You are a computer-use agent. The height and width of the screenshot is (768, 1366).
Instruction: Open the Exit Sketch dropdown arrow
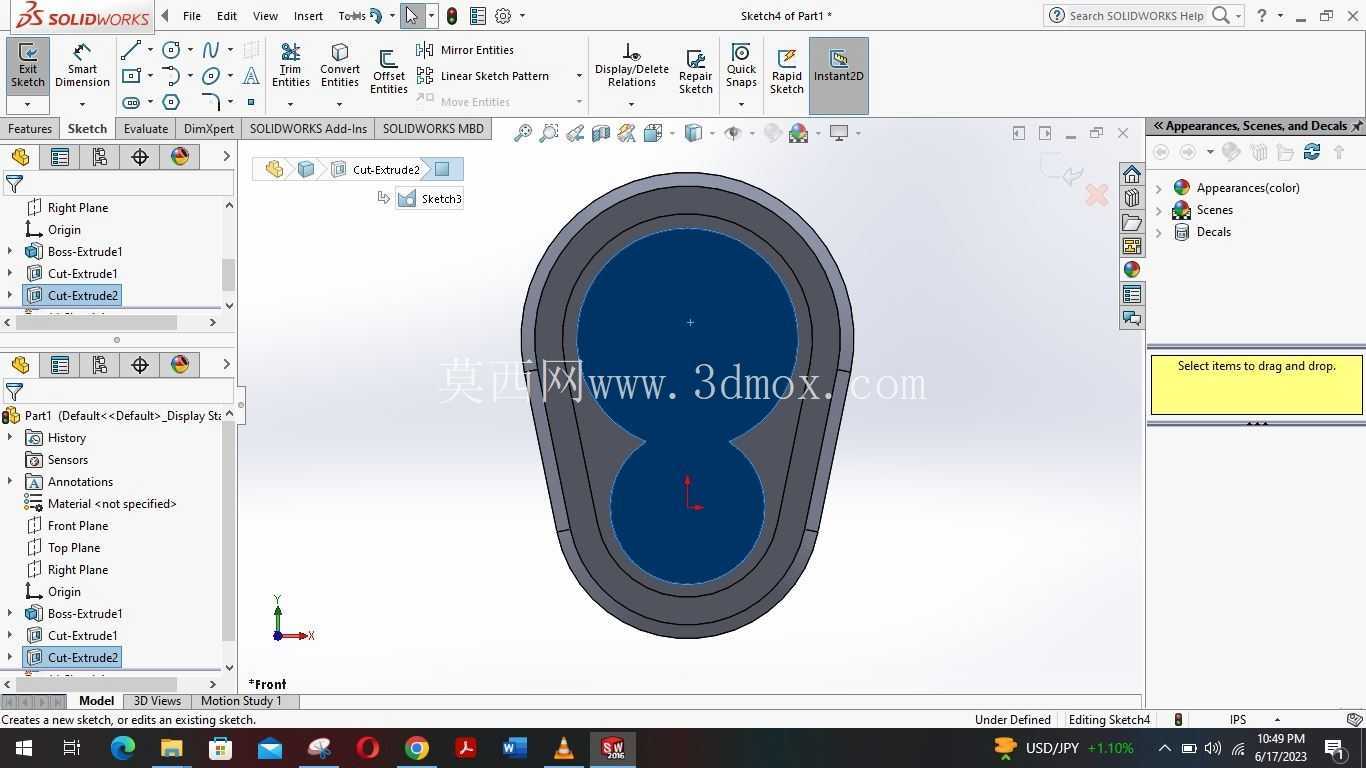pos(27,104)
